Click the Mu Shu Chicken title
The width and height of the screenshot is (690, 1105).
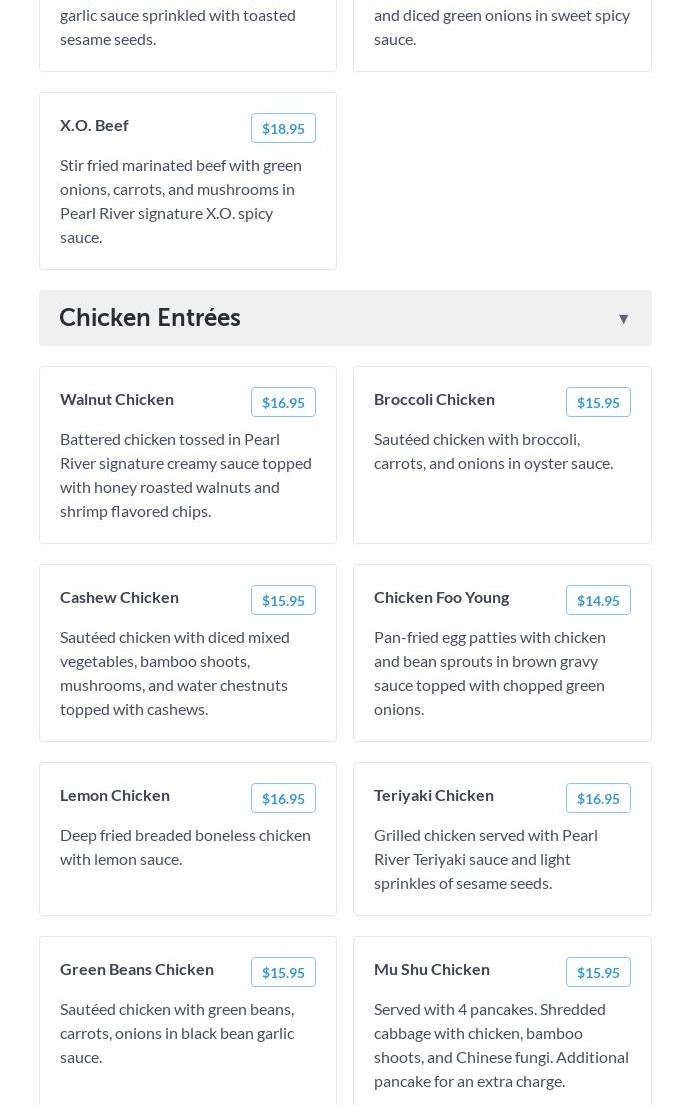(x=431, y=970)
